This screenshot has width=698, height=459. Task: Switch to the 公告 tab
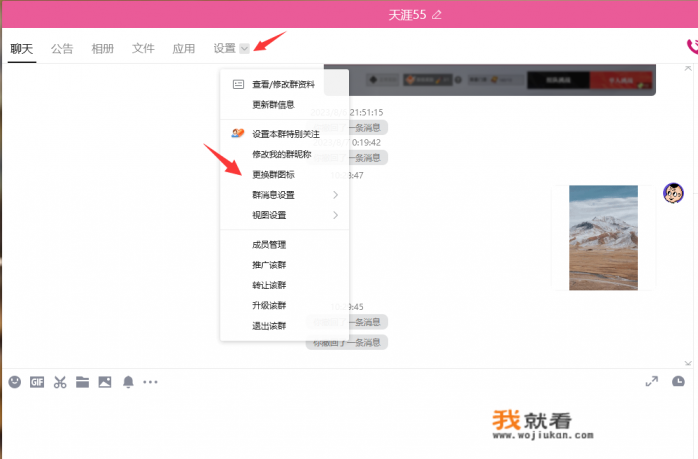62,49
